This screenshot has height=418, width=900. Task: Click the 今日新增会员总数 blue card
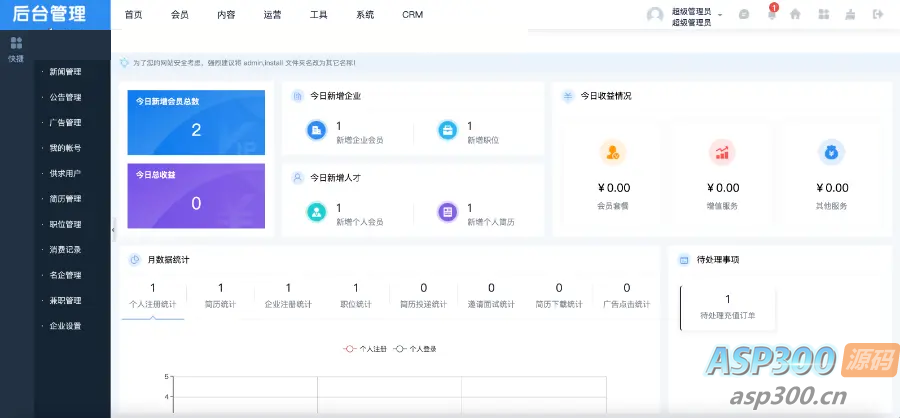click(196, 122)
